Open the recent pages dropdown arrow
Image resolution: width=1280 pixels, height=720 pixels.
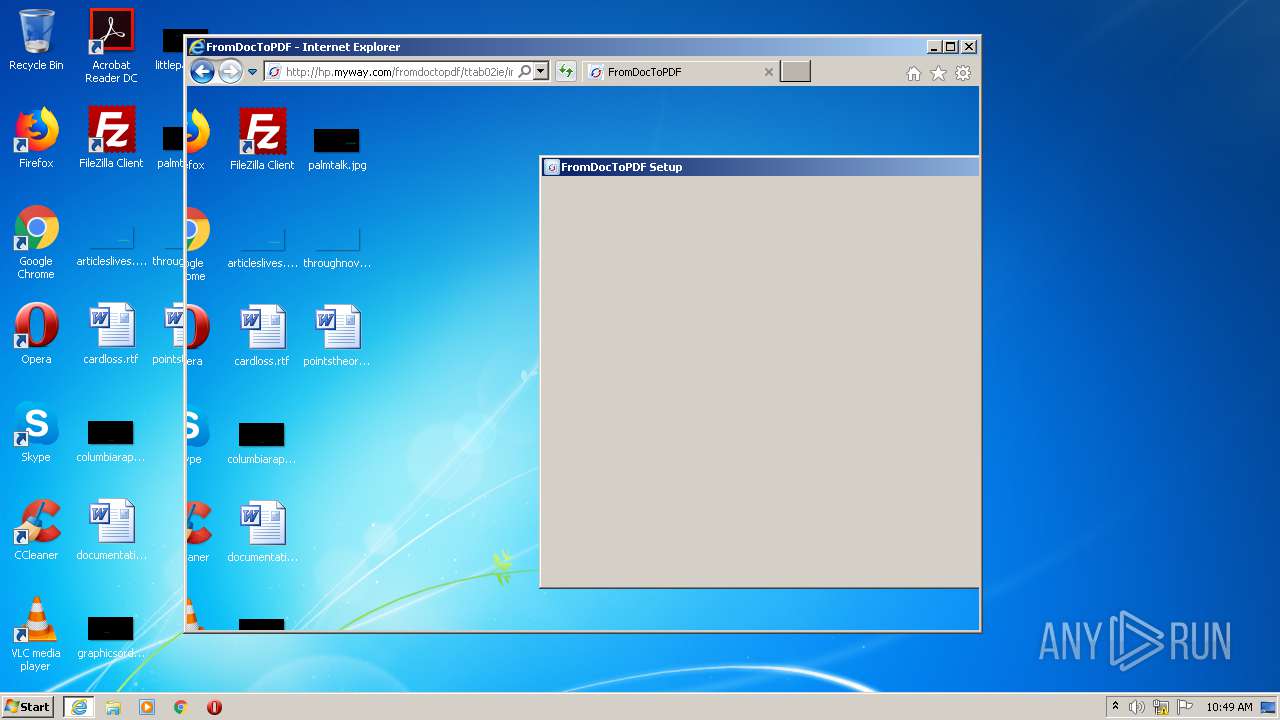[x=253, y=72]
